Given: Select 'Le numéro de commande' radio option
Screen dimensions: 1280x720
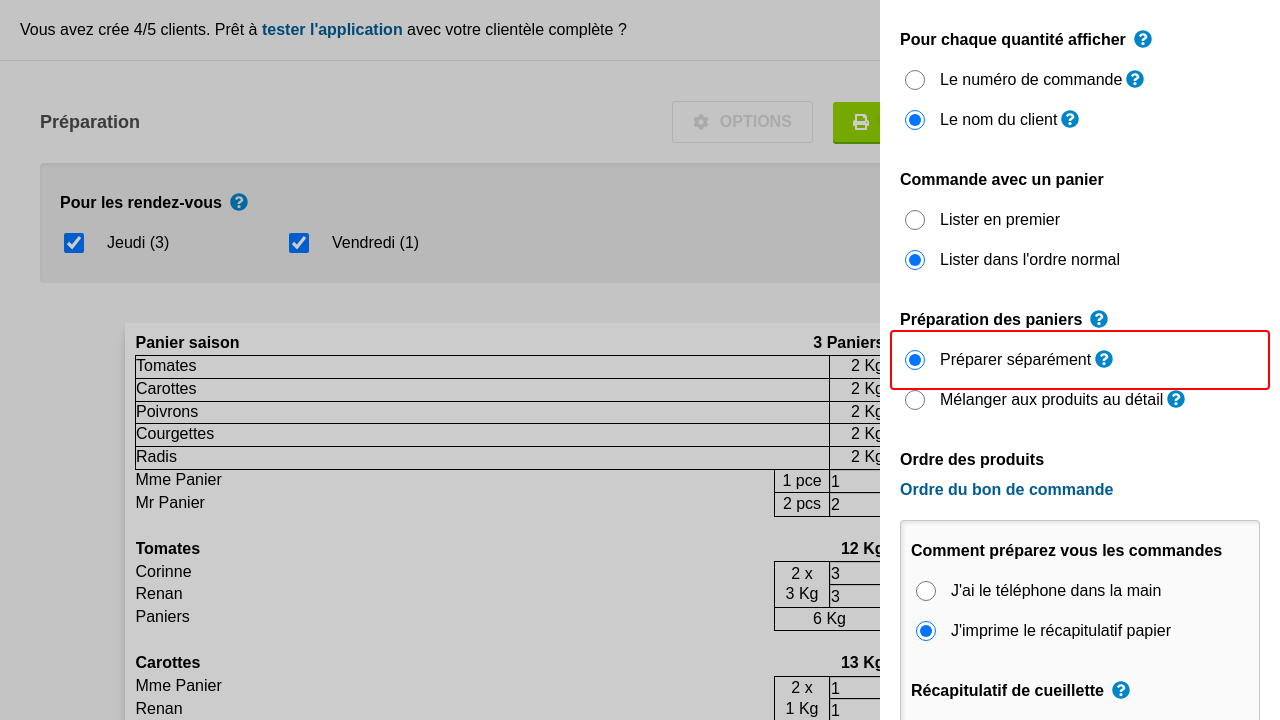Looking at the screenshot, I should (915, 80).
